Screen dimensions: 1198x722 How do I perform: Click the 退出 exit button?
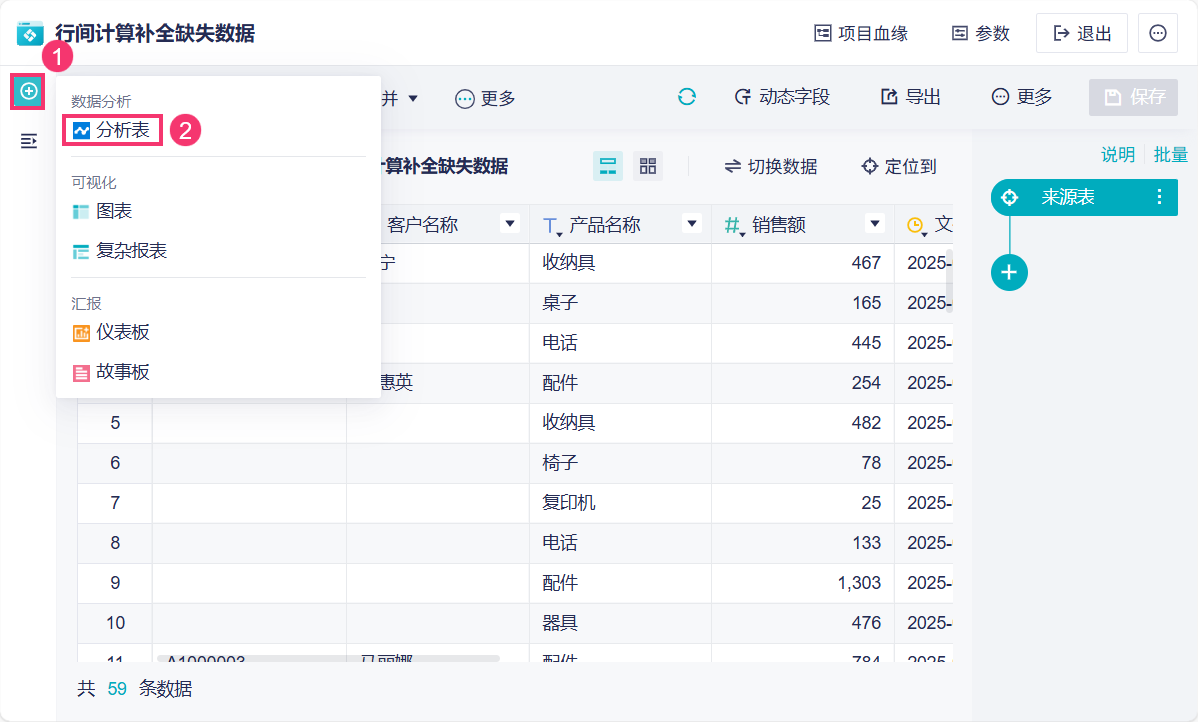point(1082,33)
